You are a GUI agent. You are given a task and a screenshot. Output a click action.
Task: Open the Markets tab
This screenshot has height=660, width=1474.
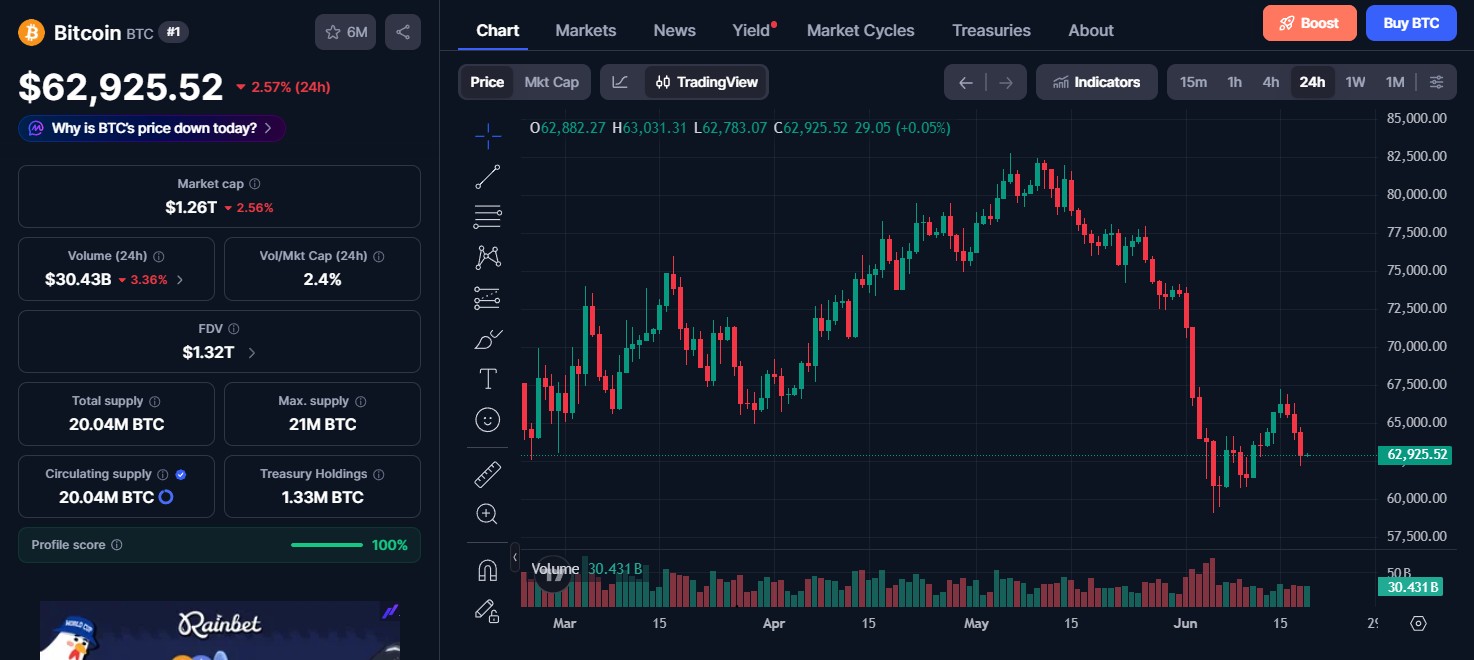point(586,30)
